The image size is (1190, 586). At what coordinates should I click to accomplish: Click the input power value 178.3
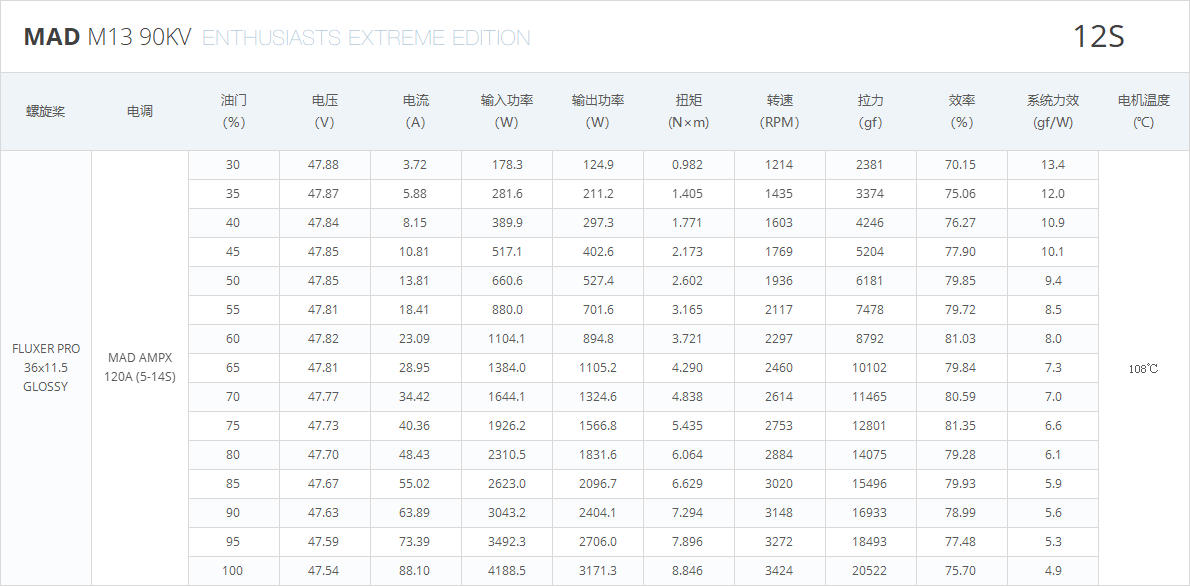507,165
